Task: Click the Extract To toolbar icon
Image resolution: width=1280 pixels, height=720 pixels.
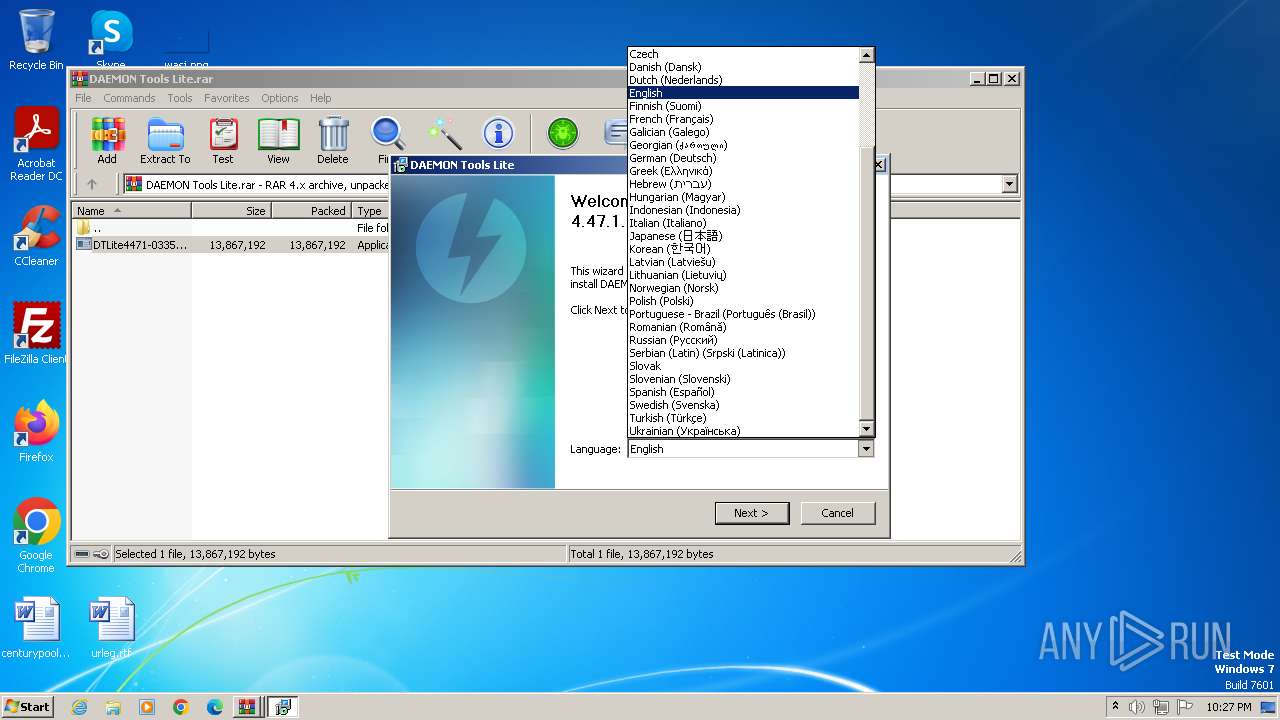Action: (x=165, y=140)
